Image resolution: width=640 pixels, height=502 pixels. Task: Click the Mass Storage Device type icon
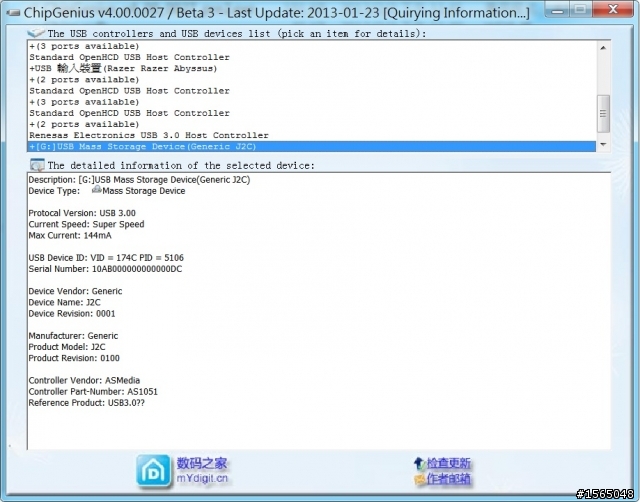point(97,189)
